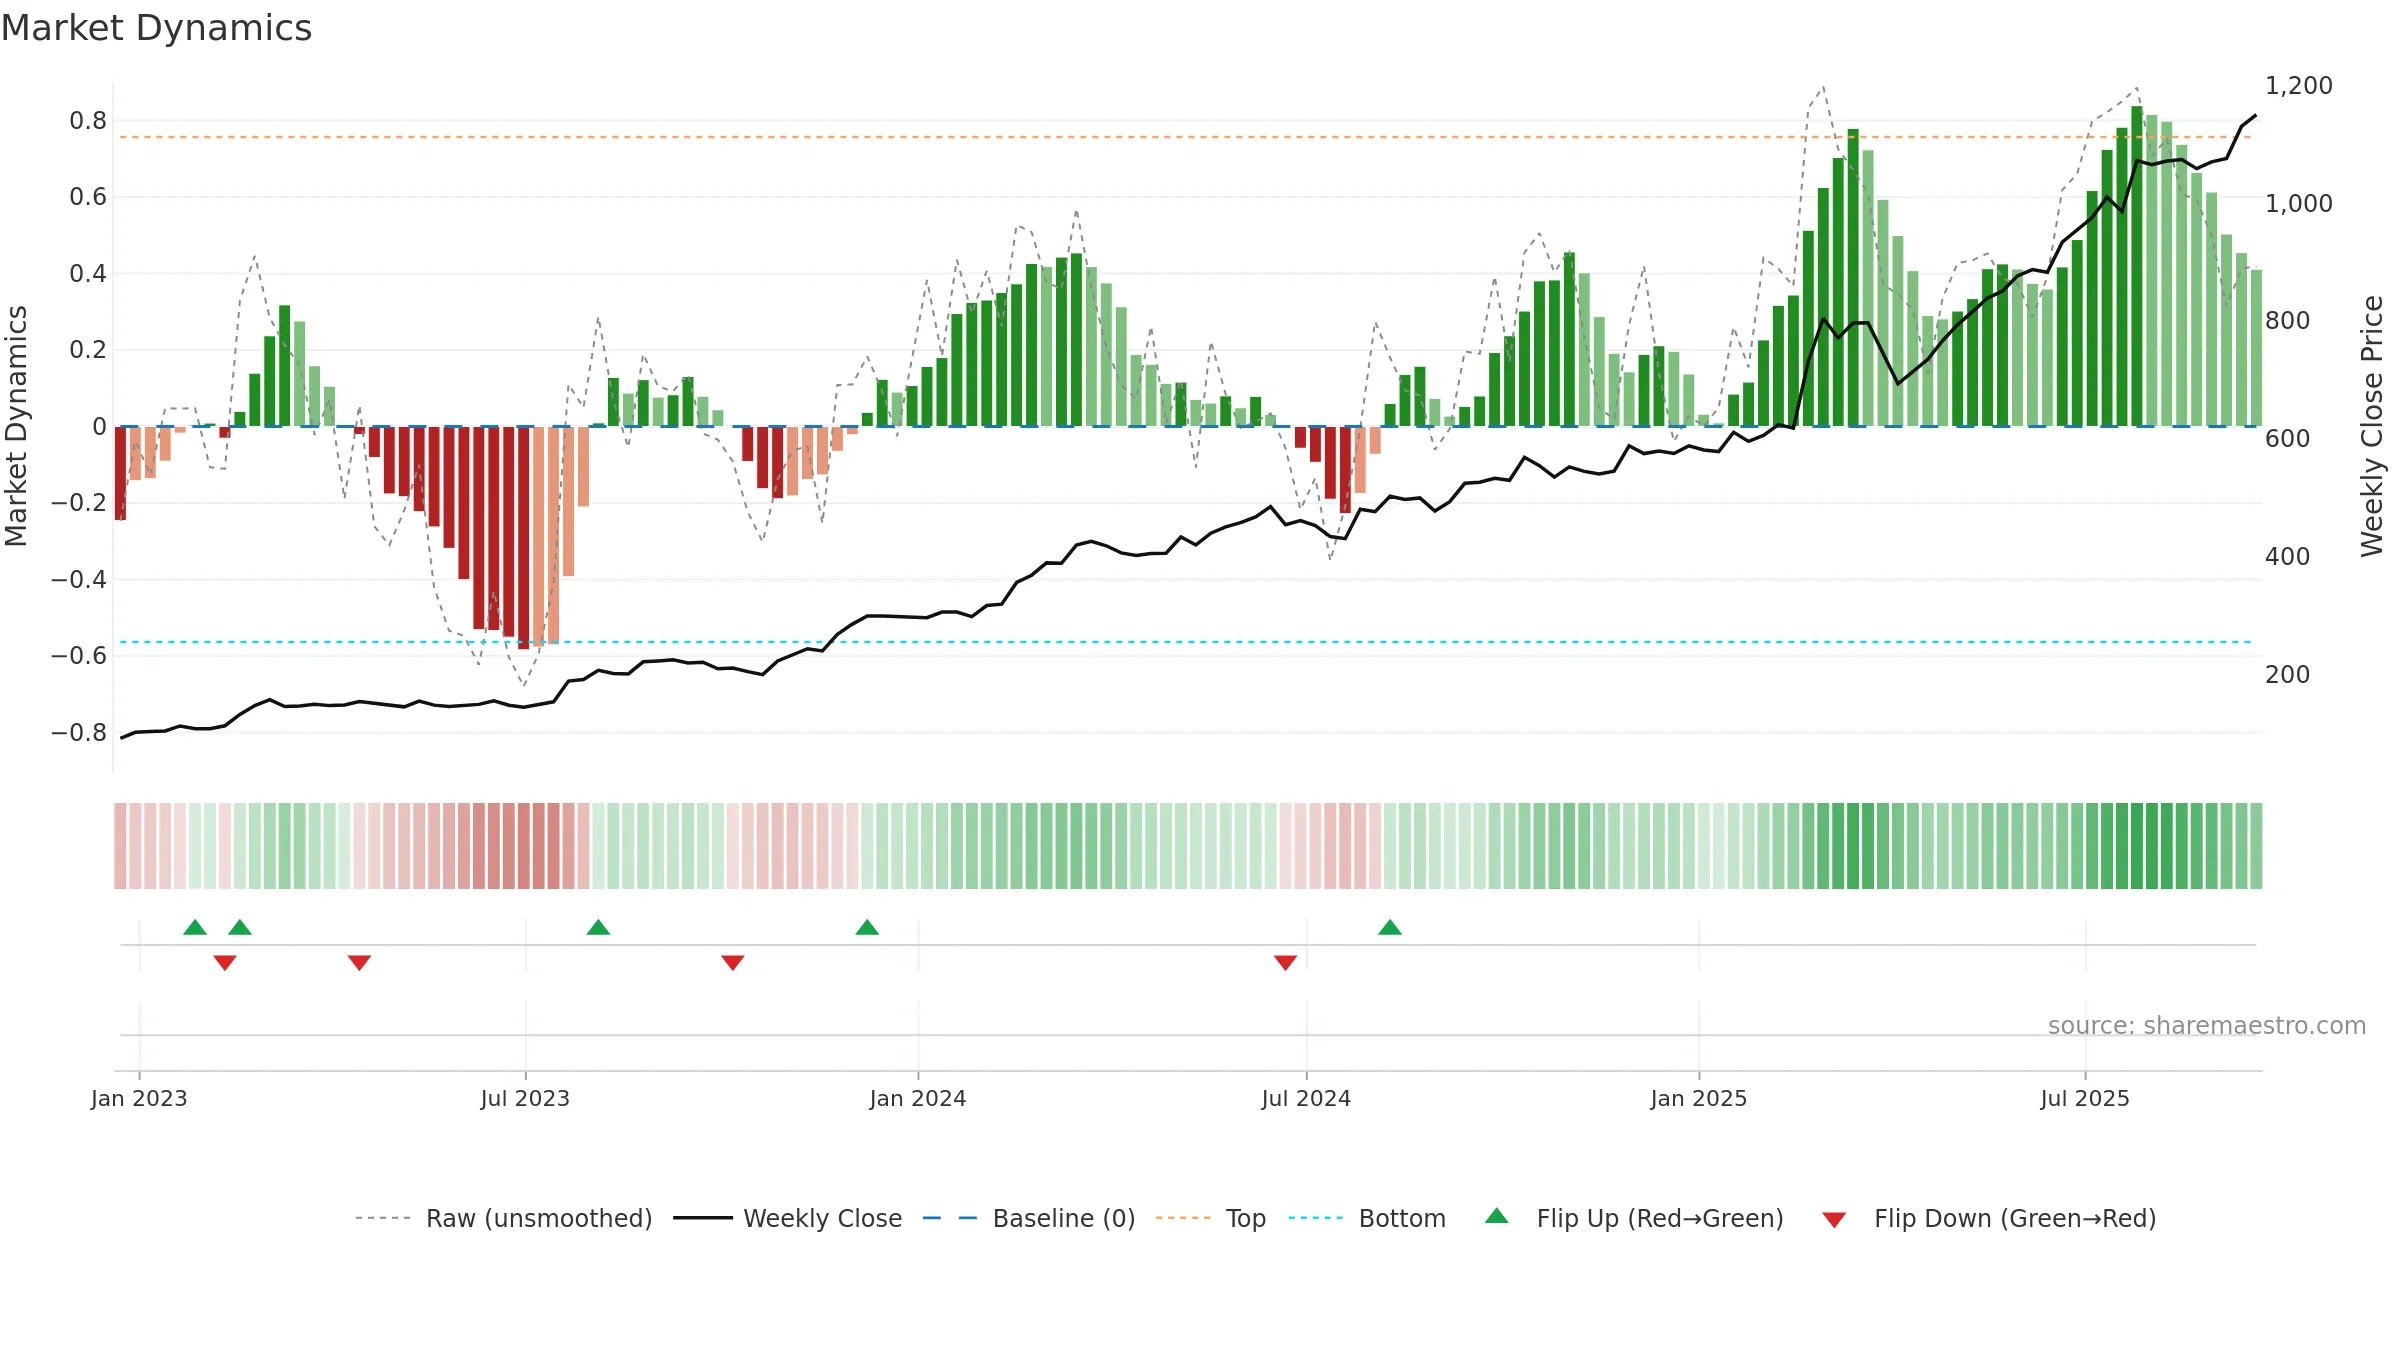The width and height of the screenshot is (2400, 1350).
Task: Click the 1,000 right axis value
Action: 2298,204
